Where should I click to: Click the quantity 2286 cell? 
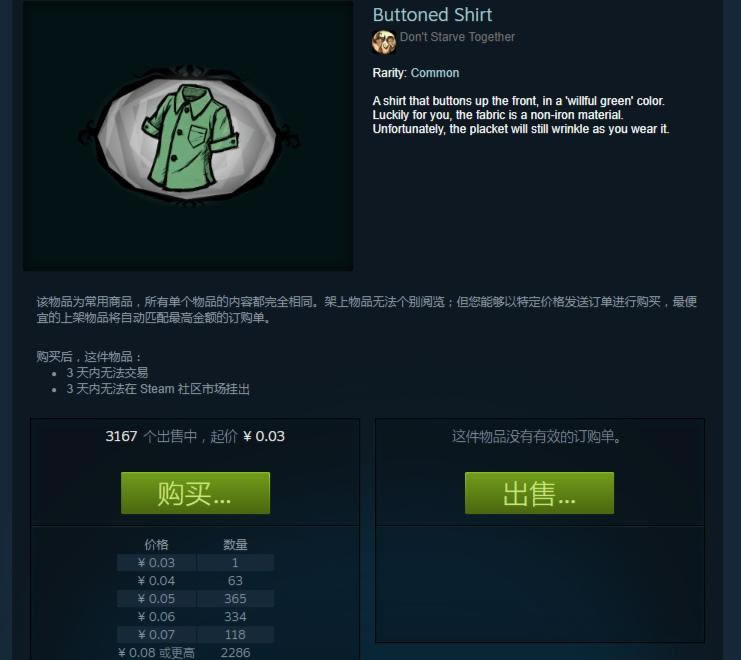[x=235, y=652]
